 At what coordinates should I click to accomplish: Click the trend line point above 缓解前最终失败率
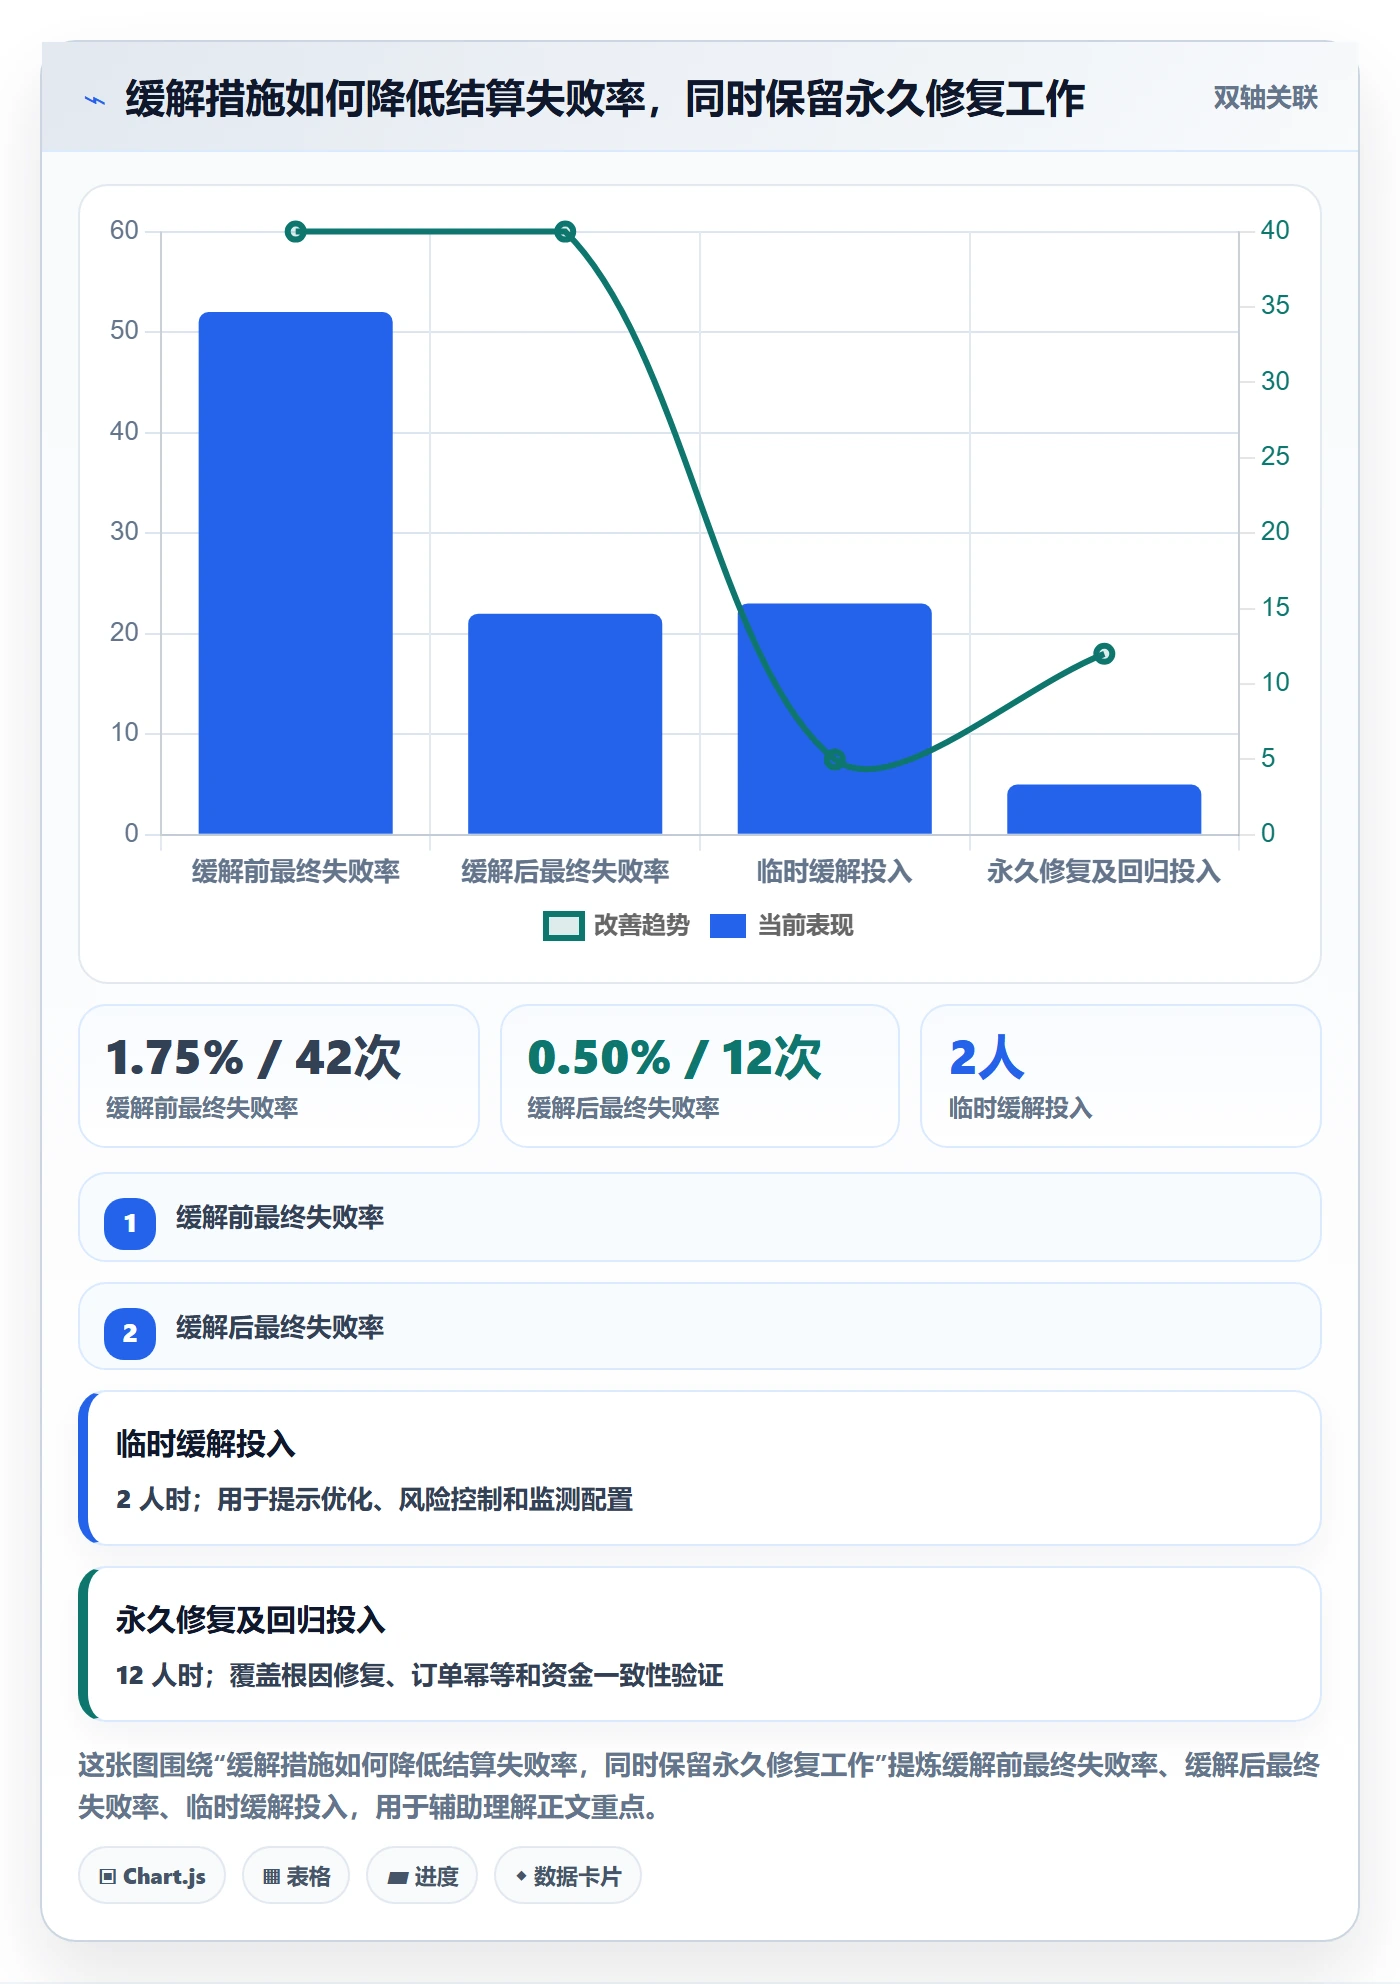[x=296, y=232]
